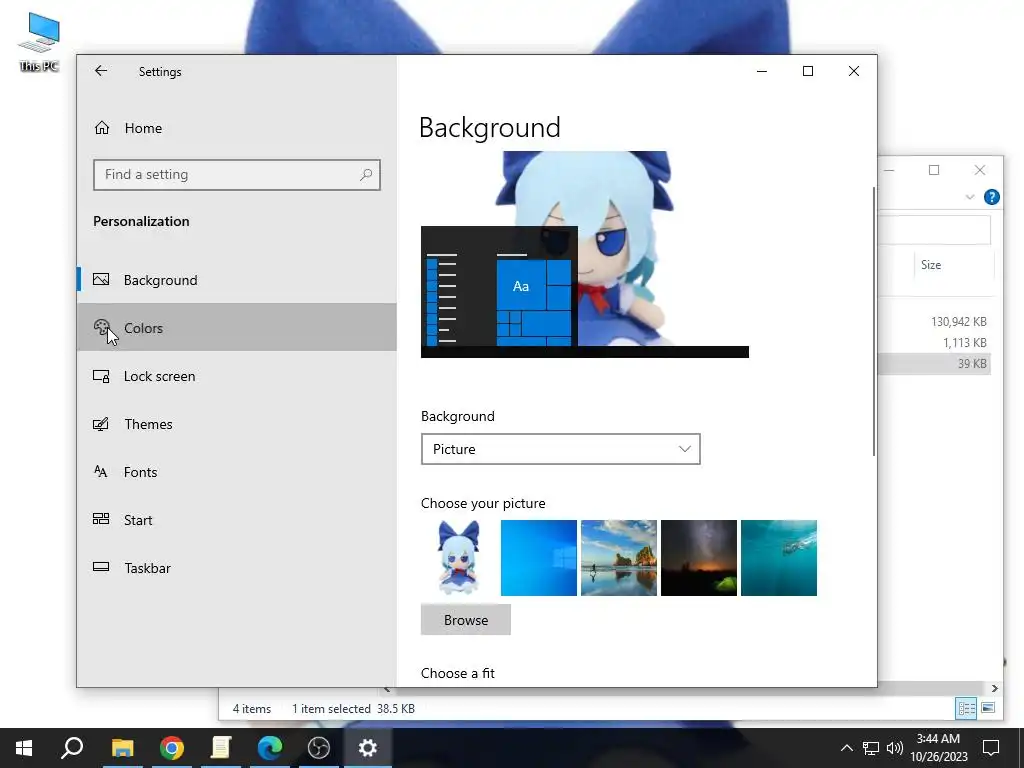The width and height of the screenshot is (1024, 768).
Task: Focus the Find a setting search box
Action: click(236, 175)
